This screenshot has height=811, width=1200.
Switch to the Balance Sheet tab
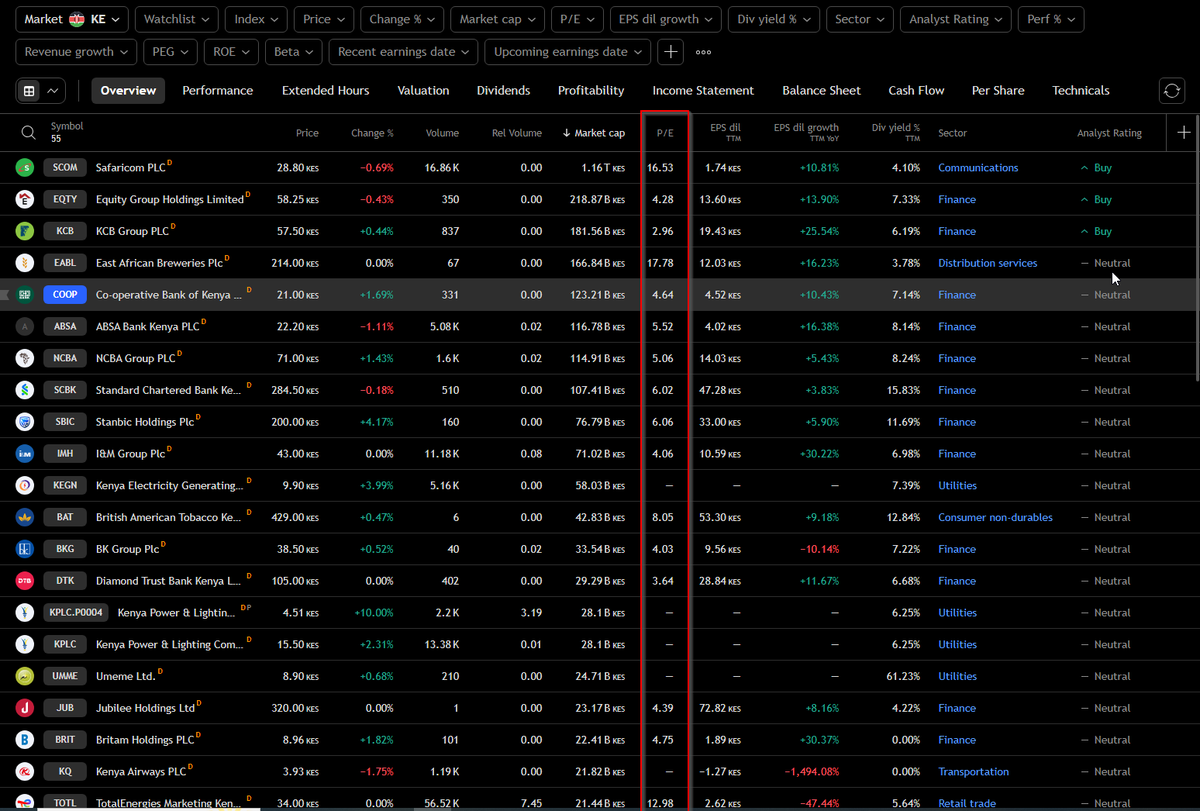click(x=821, y=91)
